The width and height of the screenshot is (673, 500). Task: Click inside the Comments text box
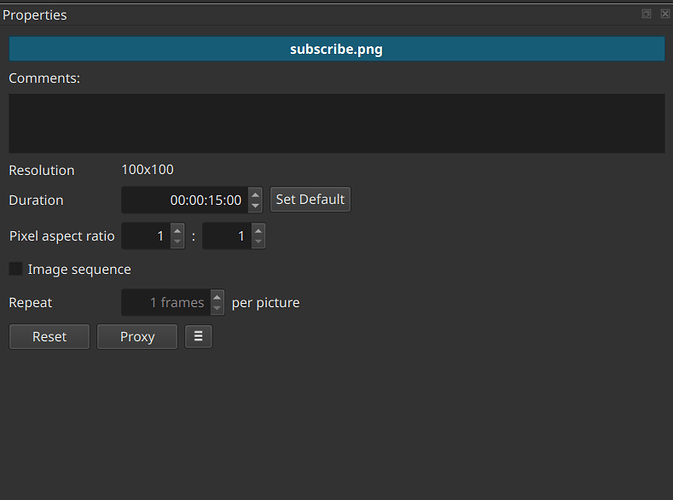336,123
